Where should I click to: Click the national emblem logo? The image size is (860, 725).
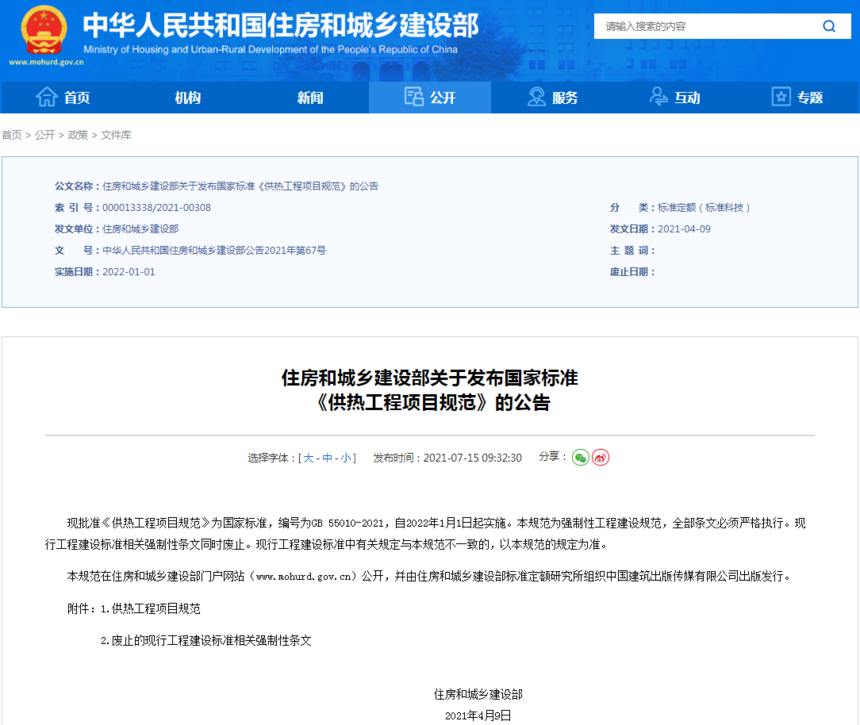pyautogui.click(x=44, y=30)
